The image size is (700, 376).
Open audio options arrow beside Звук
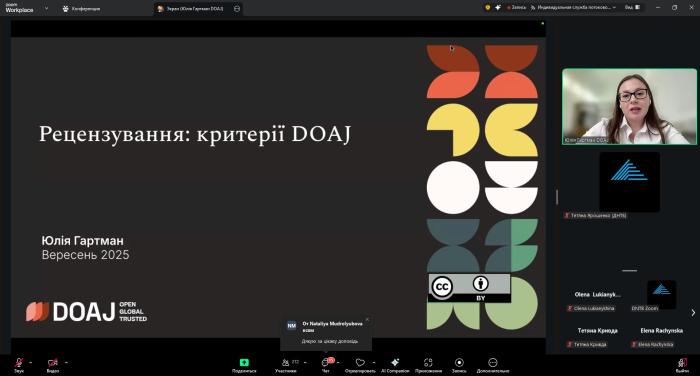pos(30,362)
